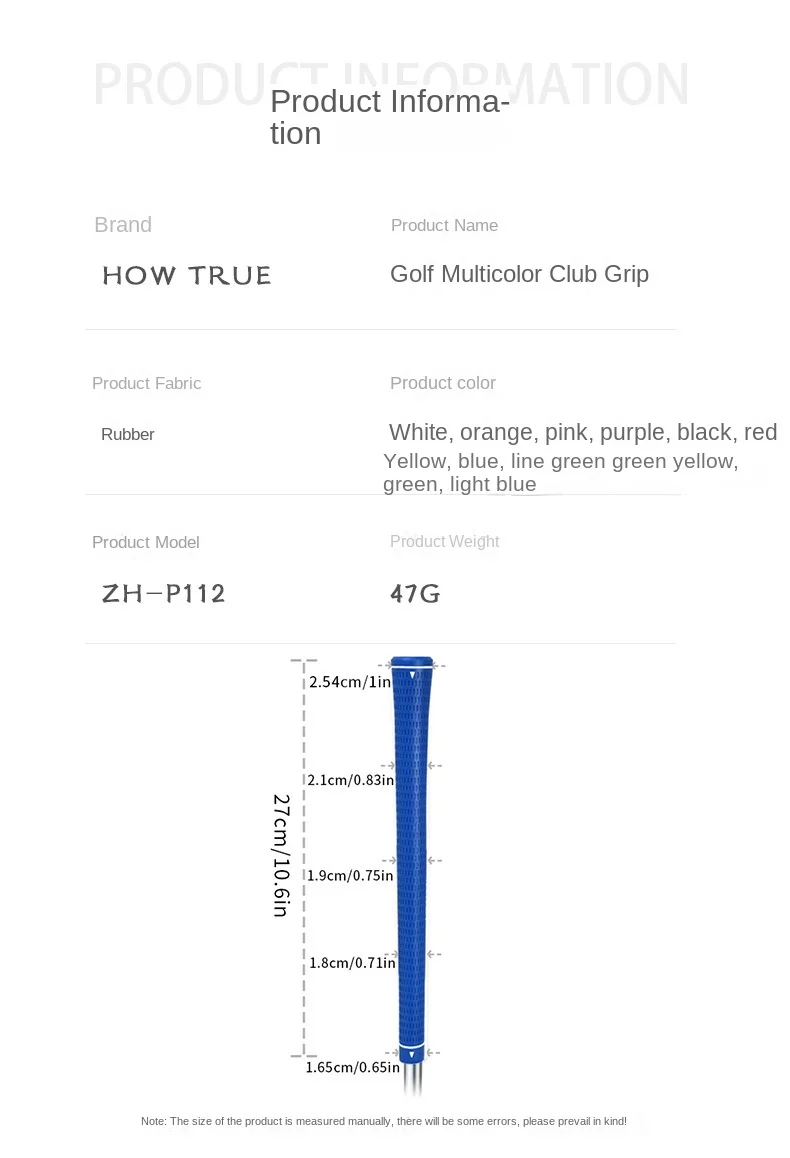Select the Brand field label
This screenshot has width=790, height=1158.
point(123,225)
